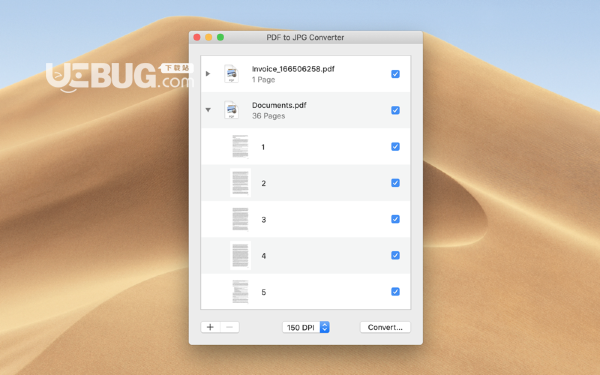
Task: Select the page 2 thumbnail
Action: pos(240,183)
